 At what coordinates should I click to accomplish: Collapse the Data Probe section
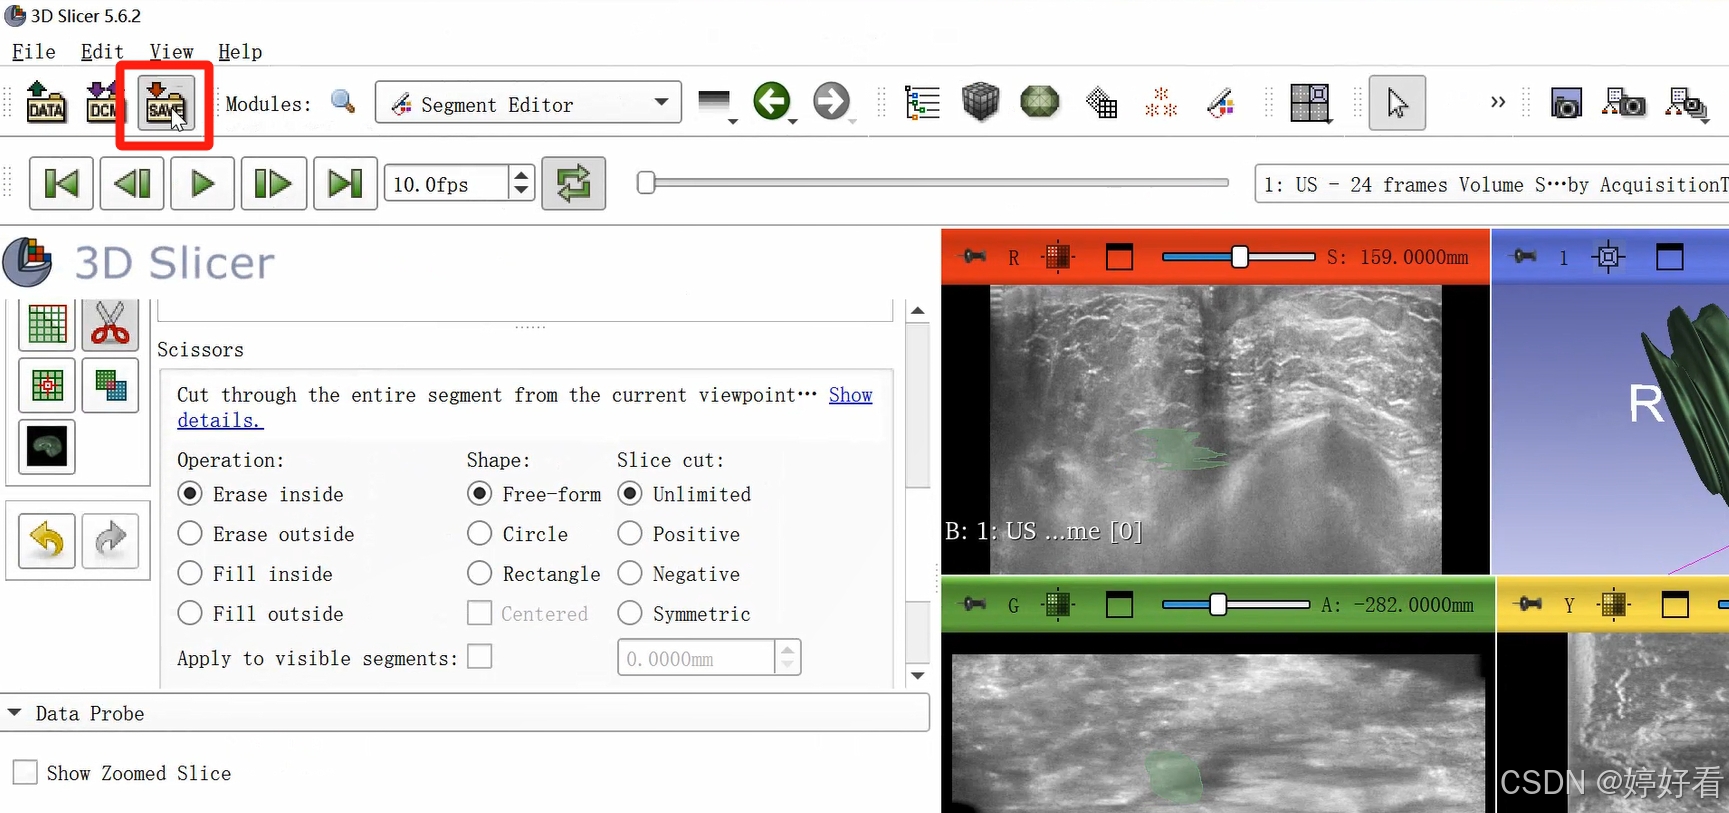[15, 713]
